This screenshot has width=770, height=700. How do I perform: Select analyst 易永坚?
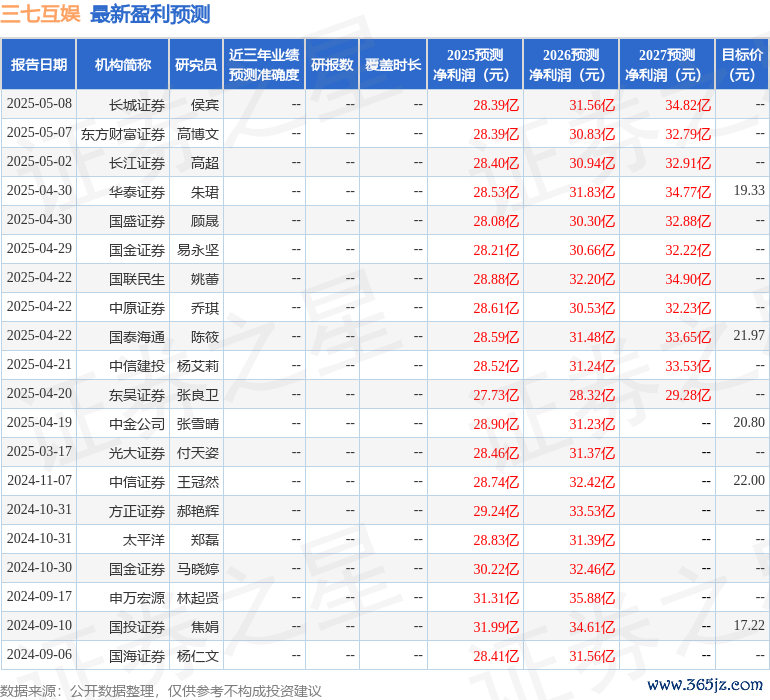click(198, 250)
